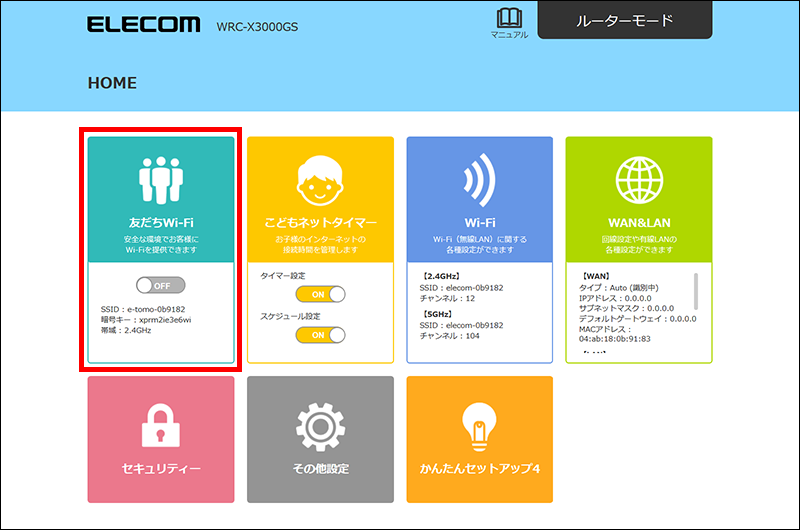800x530 pixels.
Task: Click the 【2.4GHz】 heading in Wi-Fi tile
Action: 440,276
